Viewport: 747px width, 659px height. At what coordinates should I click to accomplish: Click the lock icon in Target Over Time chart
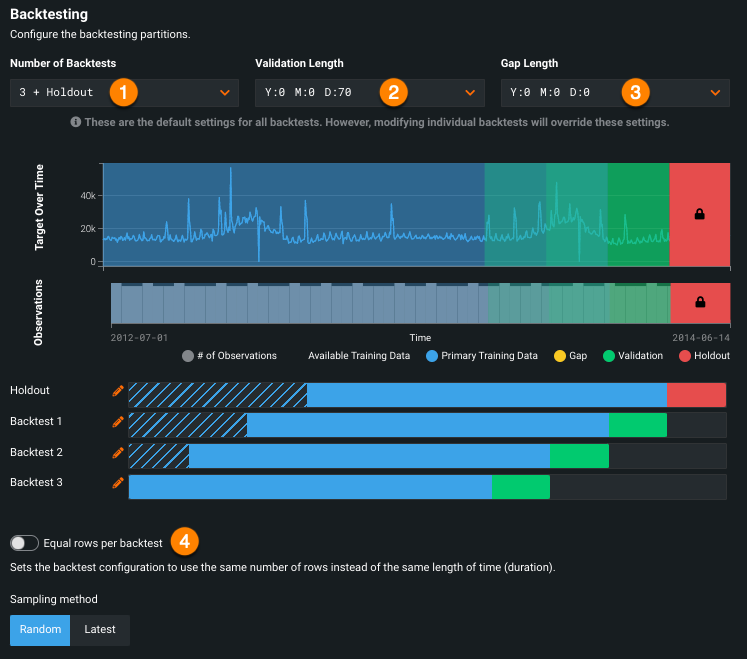(x=699, y=214)
